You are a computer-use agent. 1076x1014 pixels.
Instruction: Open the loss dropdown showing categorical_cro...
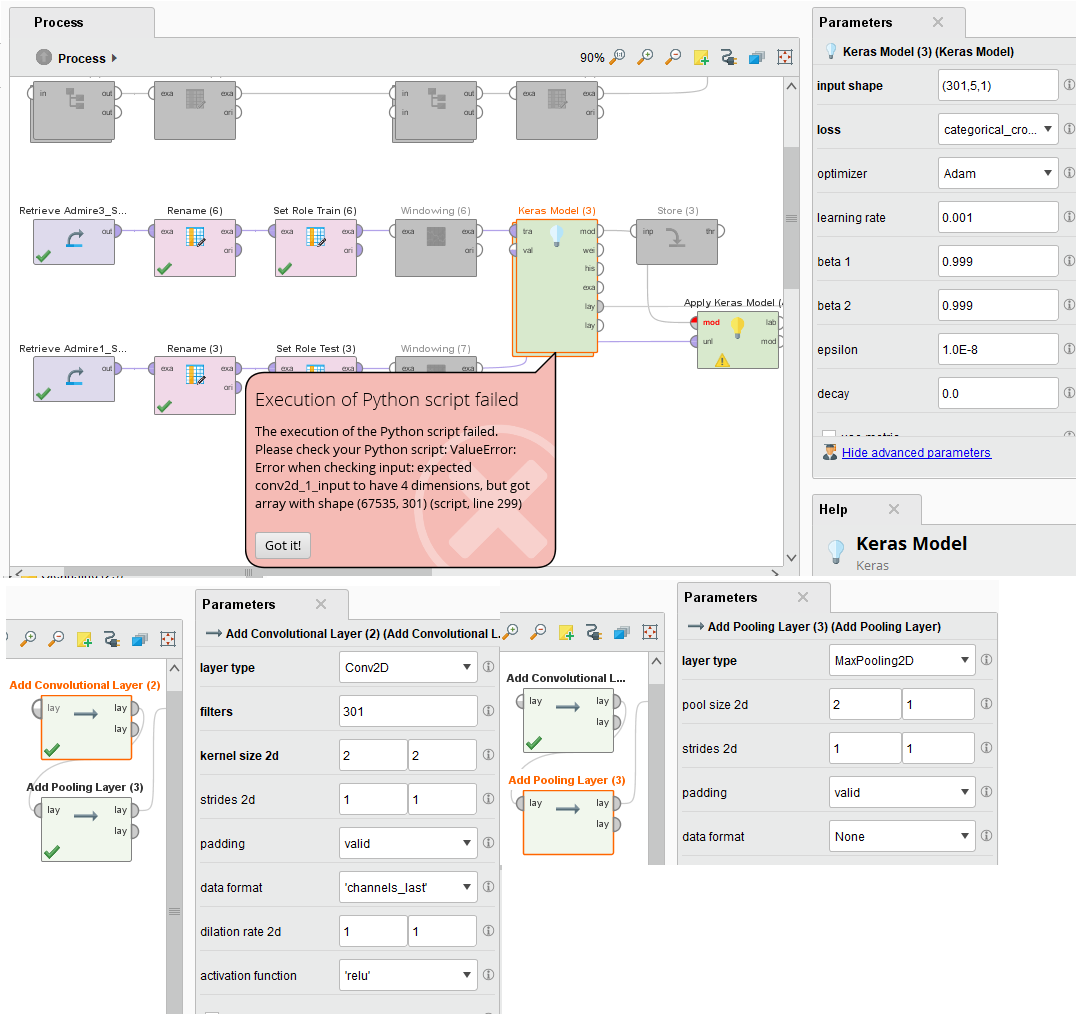click(998, 129)
